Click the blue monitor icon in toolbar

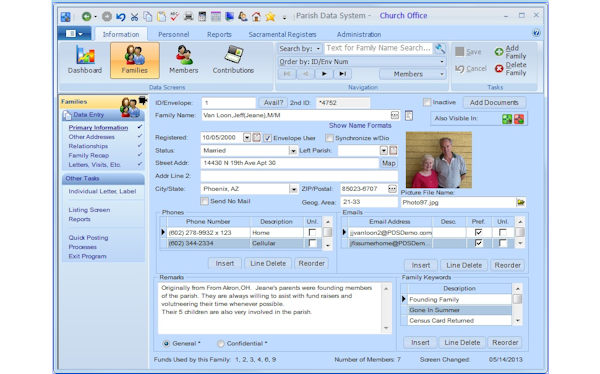coord(229,16)
